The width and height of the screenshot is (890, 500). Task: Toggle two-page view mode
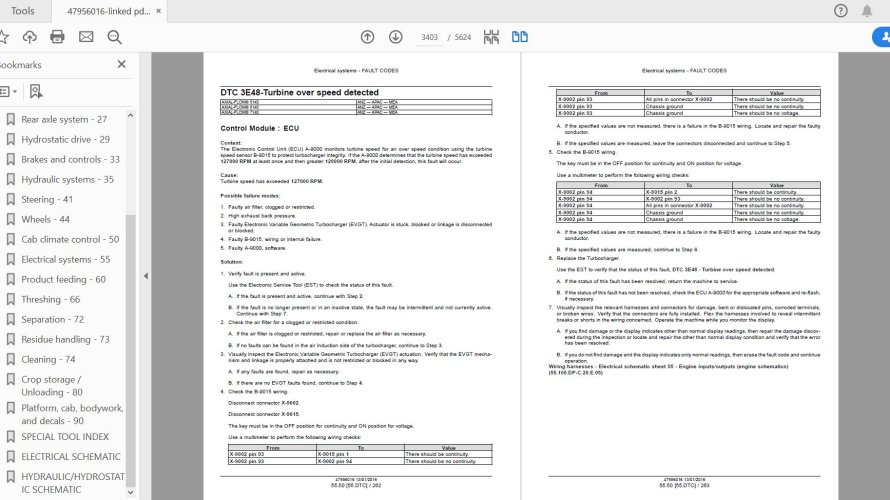(519, 37)
